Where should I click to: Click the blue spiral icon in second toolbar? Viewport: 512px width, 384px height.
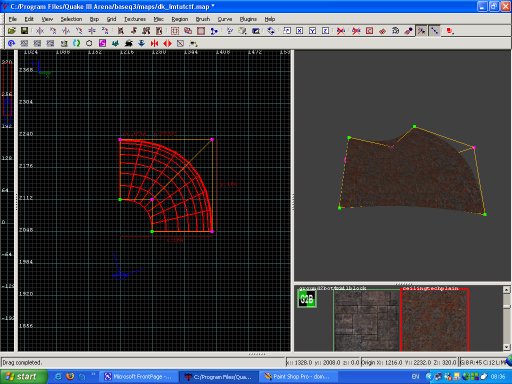point(11,43)
